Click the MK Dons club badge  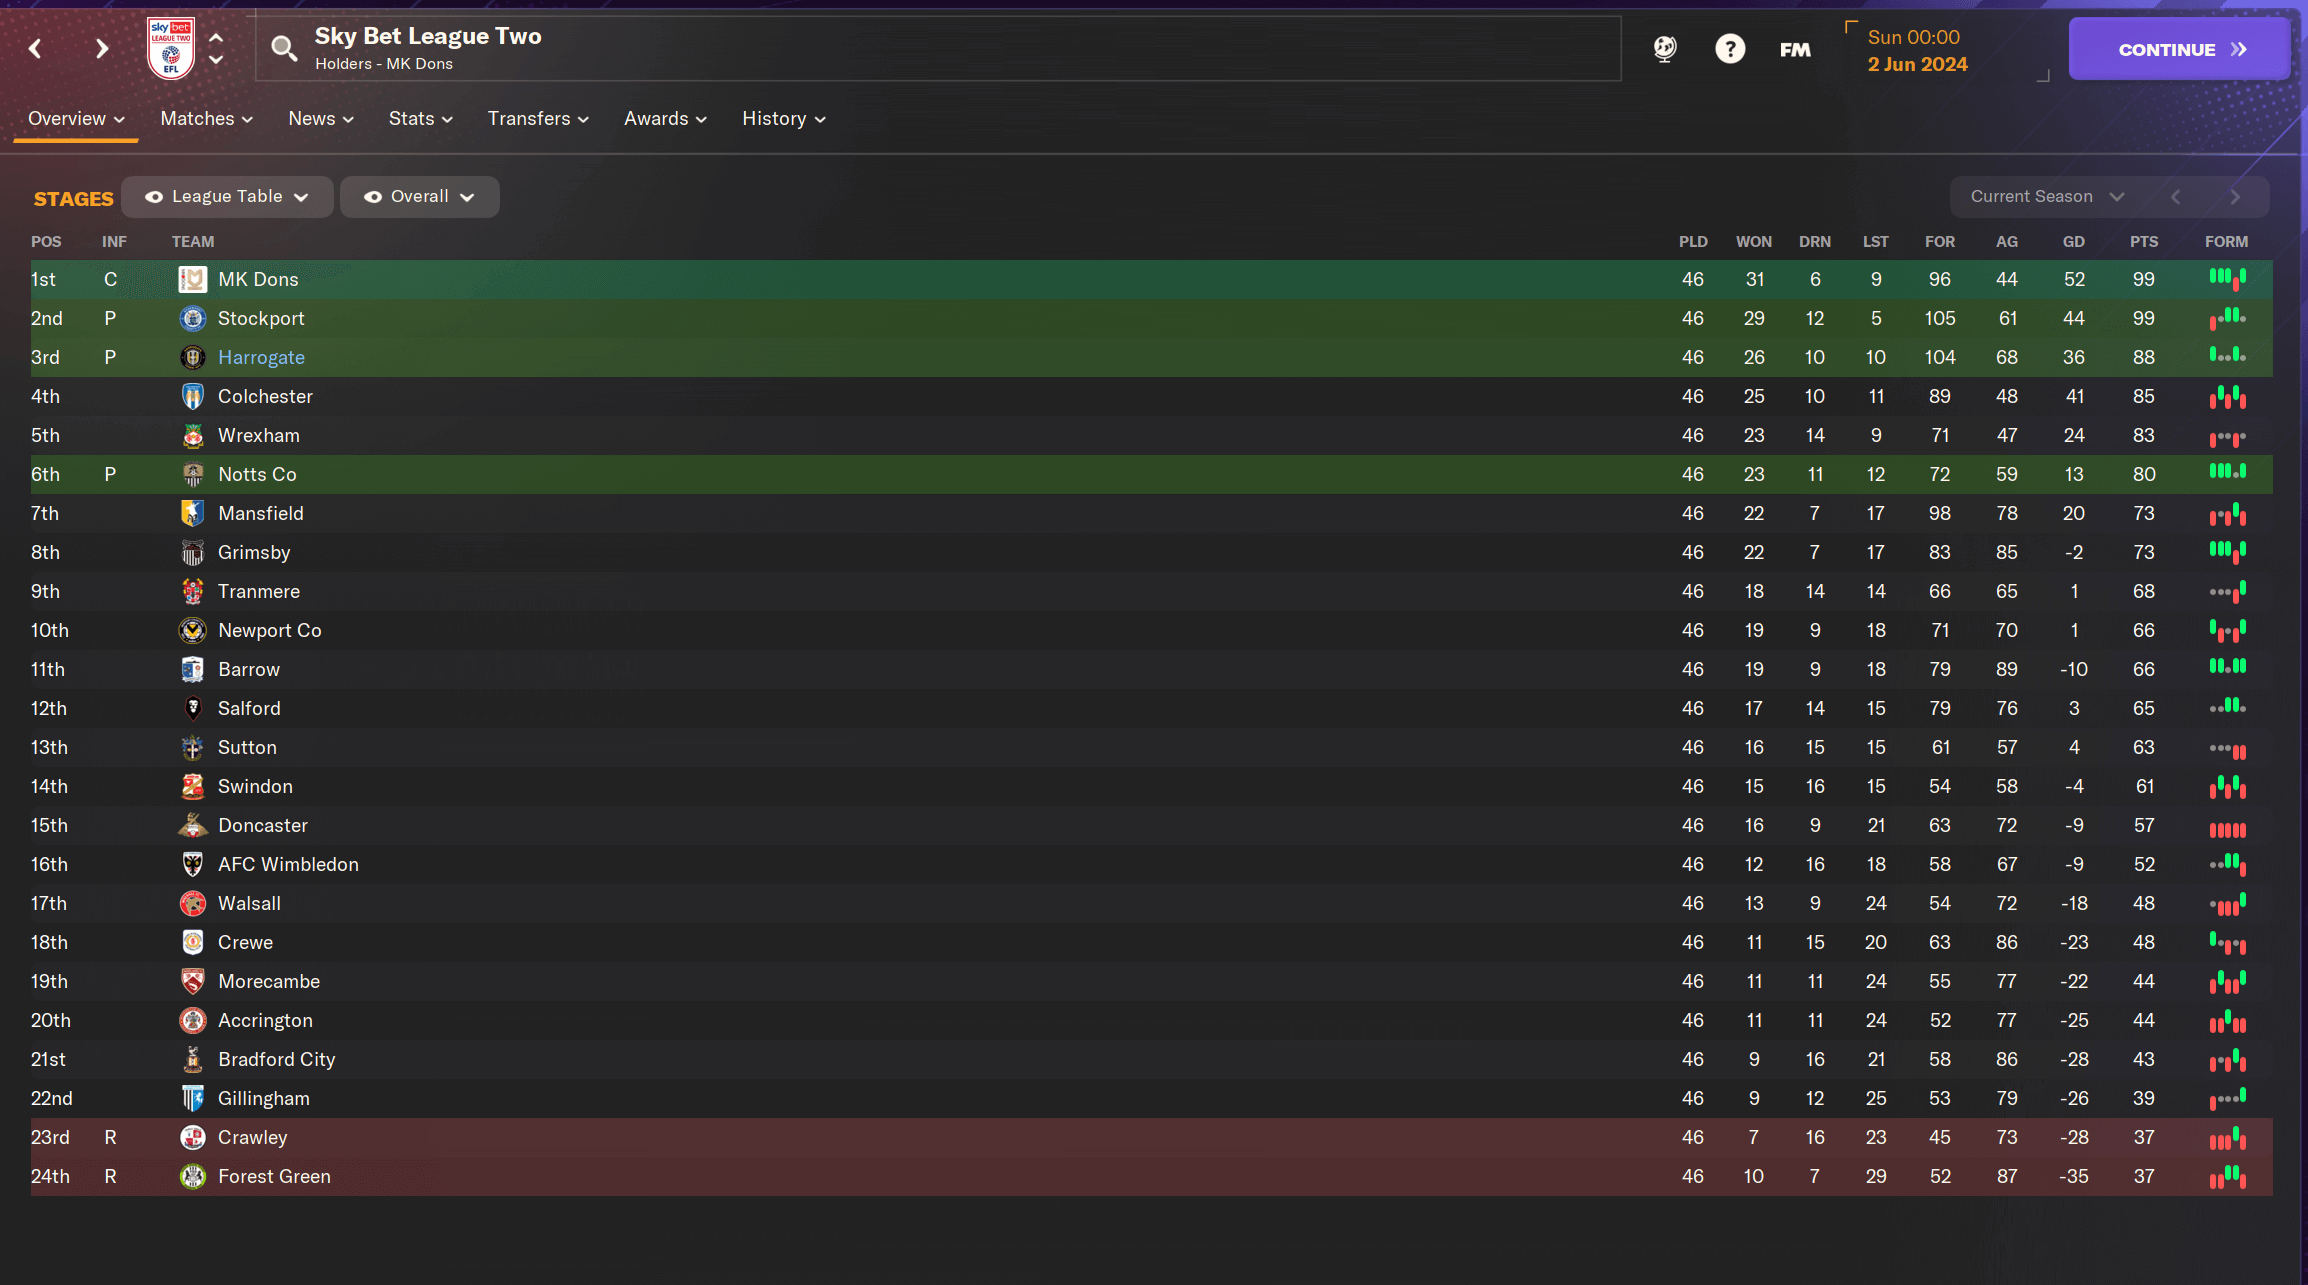(x=192, y=279)
